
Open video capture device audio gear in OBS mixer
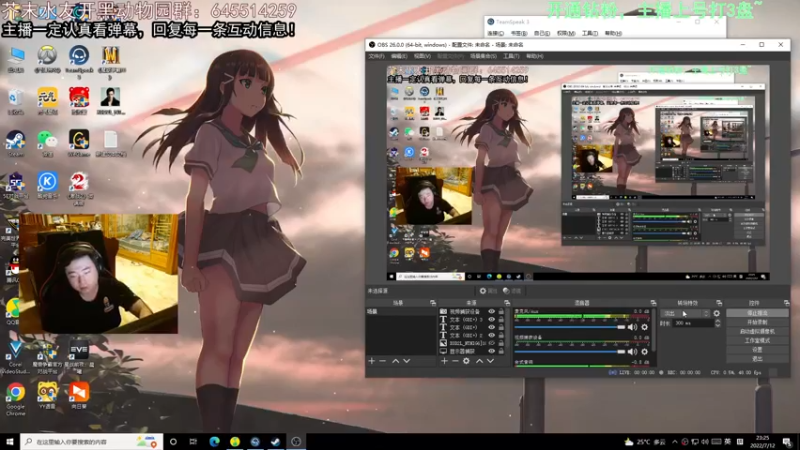tap(644, 352)
